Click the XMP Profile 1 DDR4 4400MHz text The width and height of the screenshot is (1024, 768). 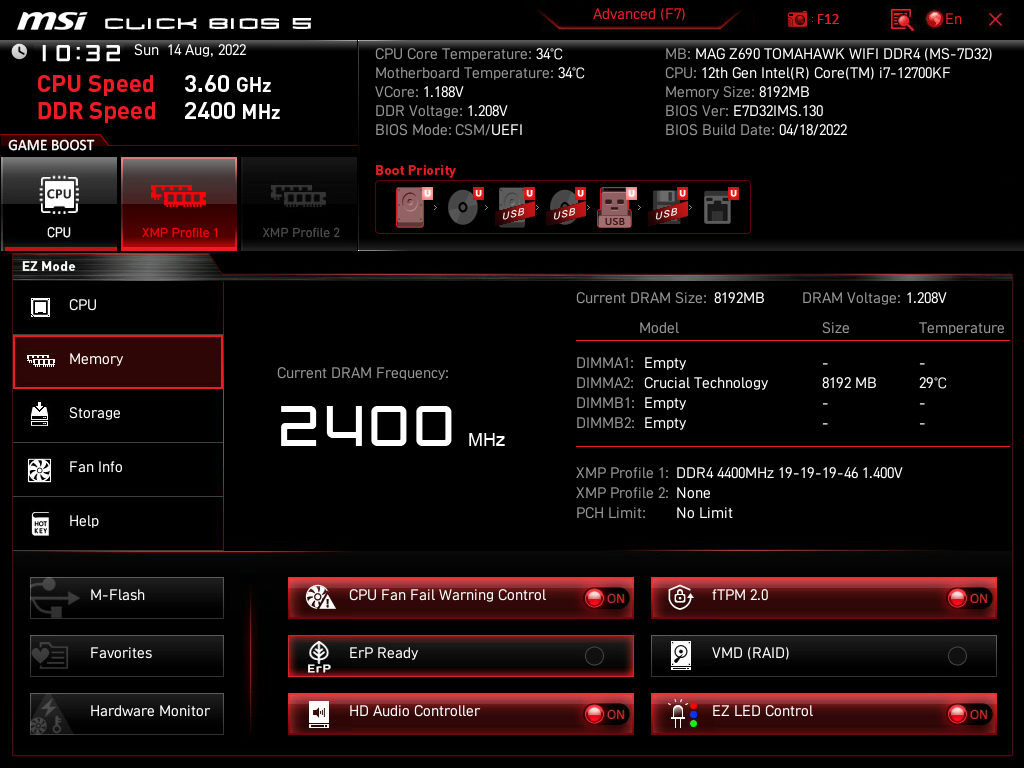click(789, 473)
